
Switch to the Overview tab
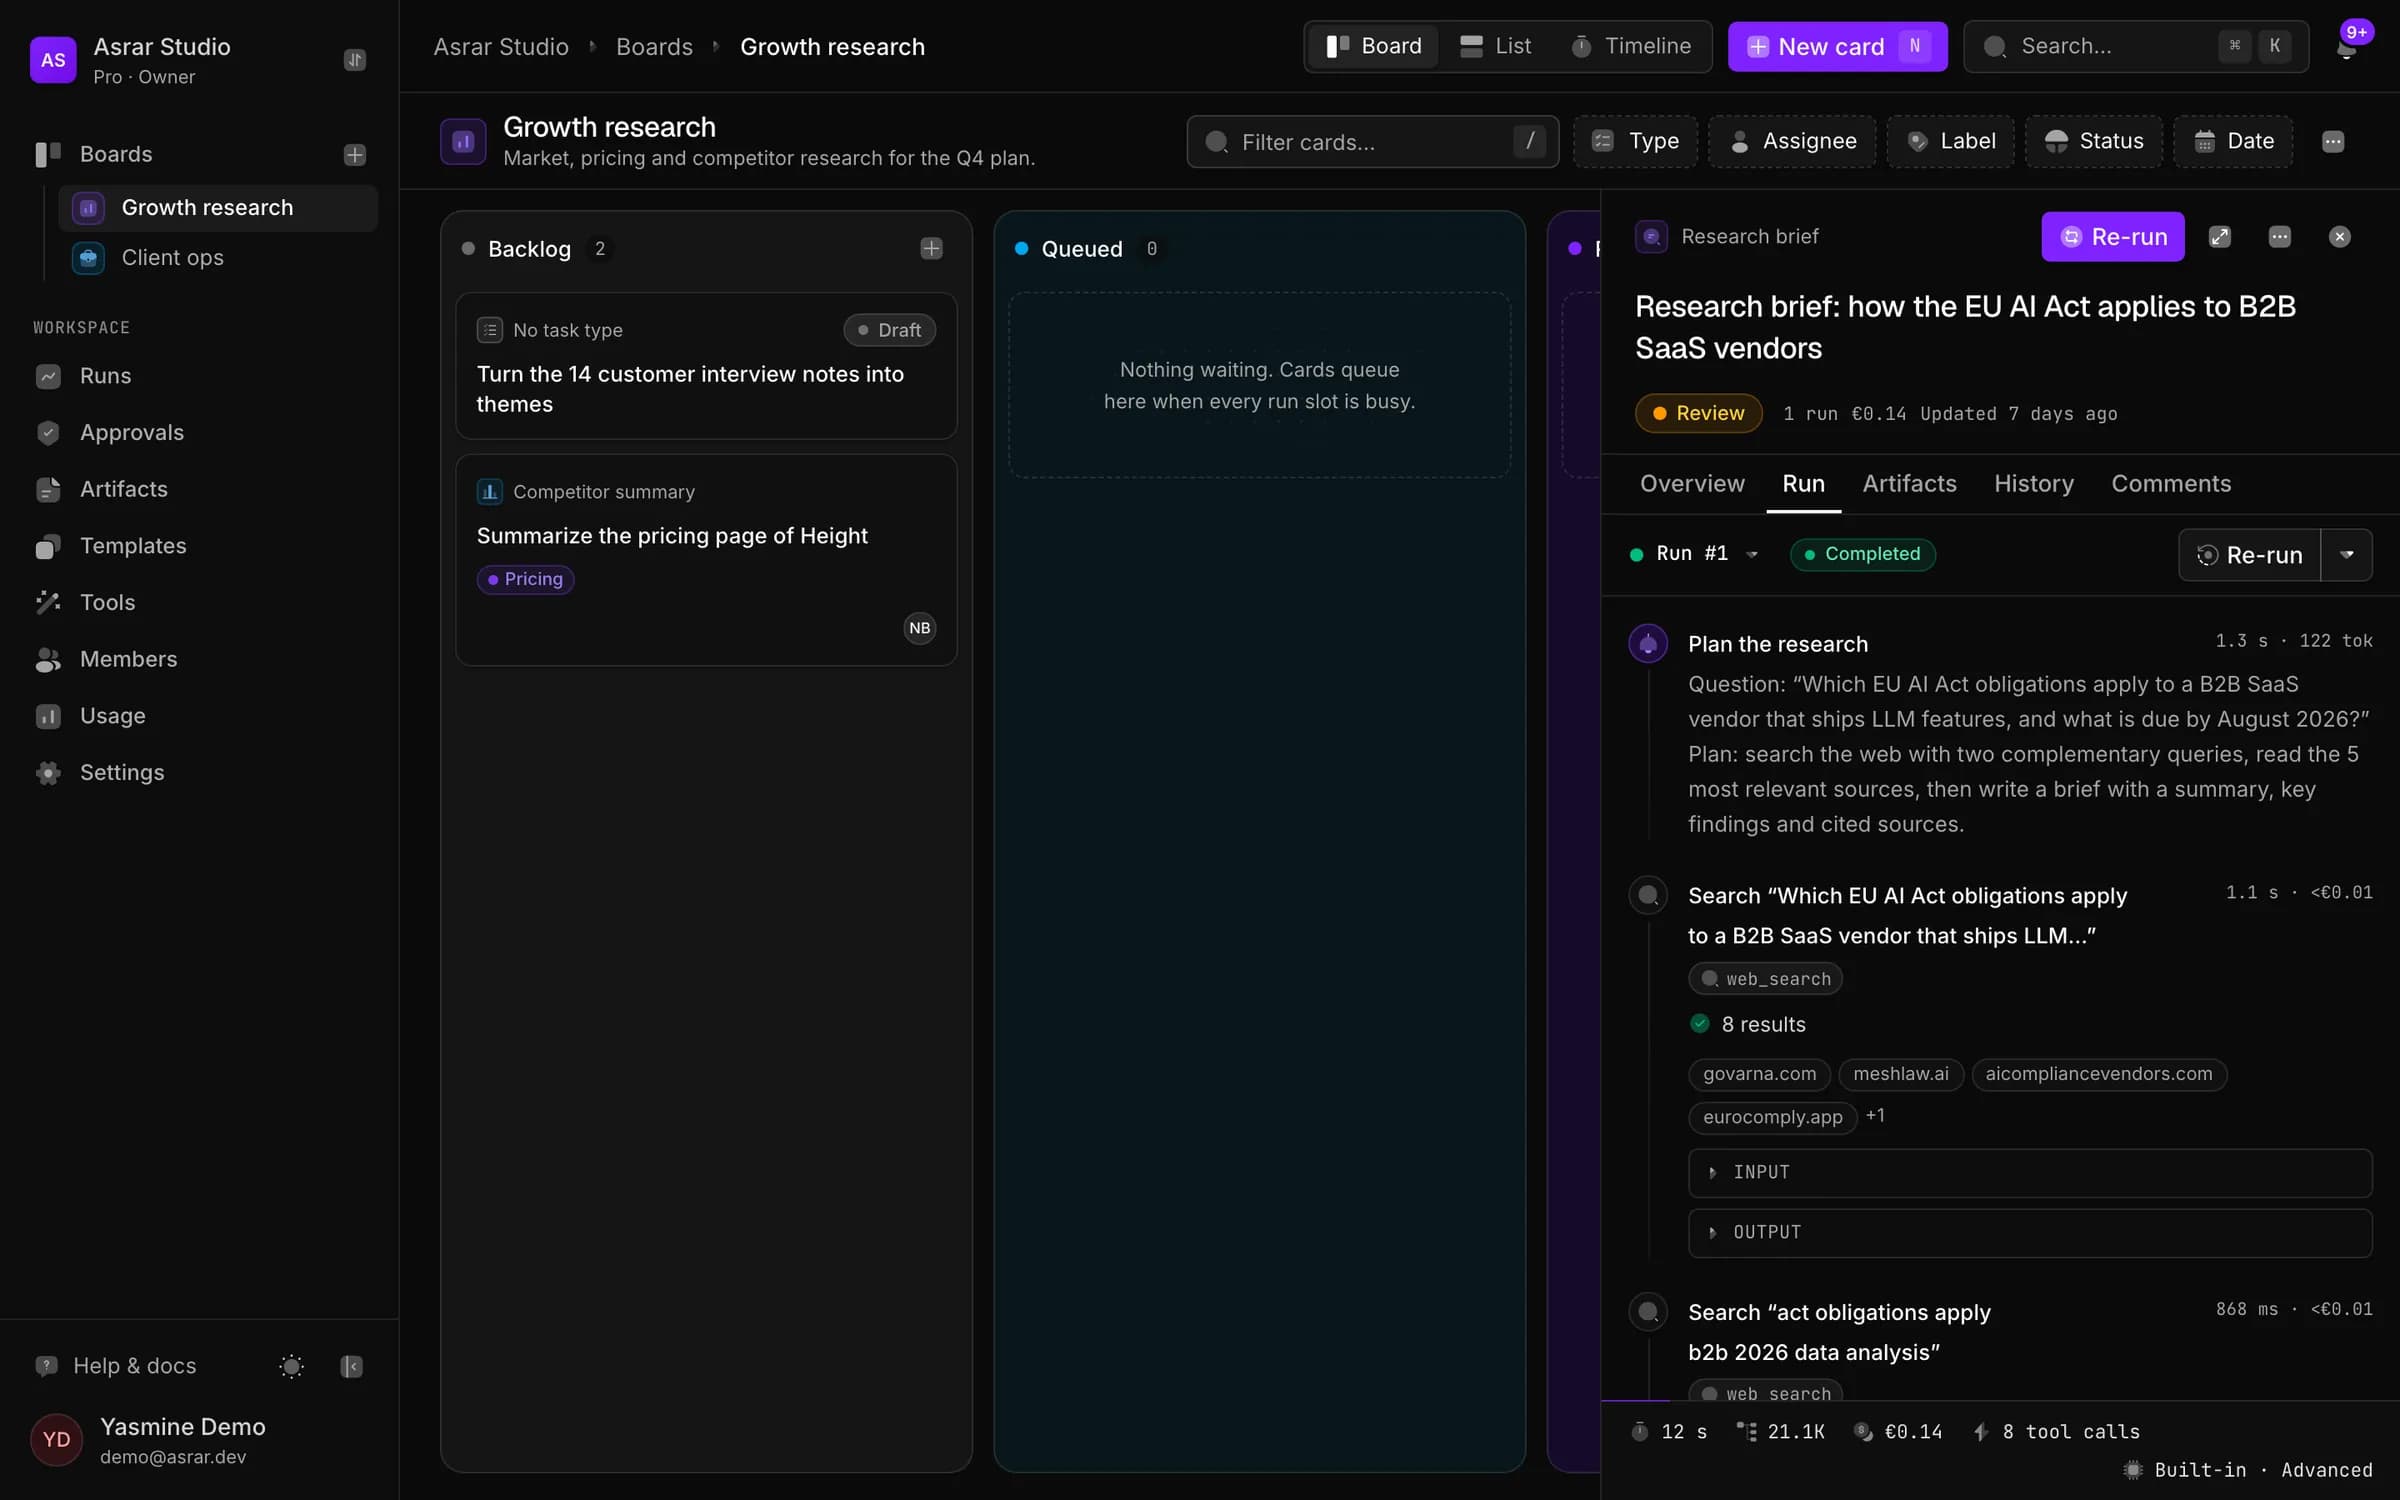tap(1692, 484)
